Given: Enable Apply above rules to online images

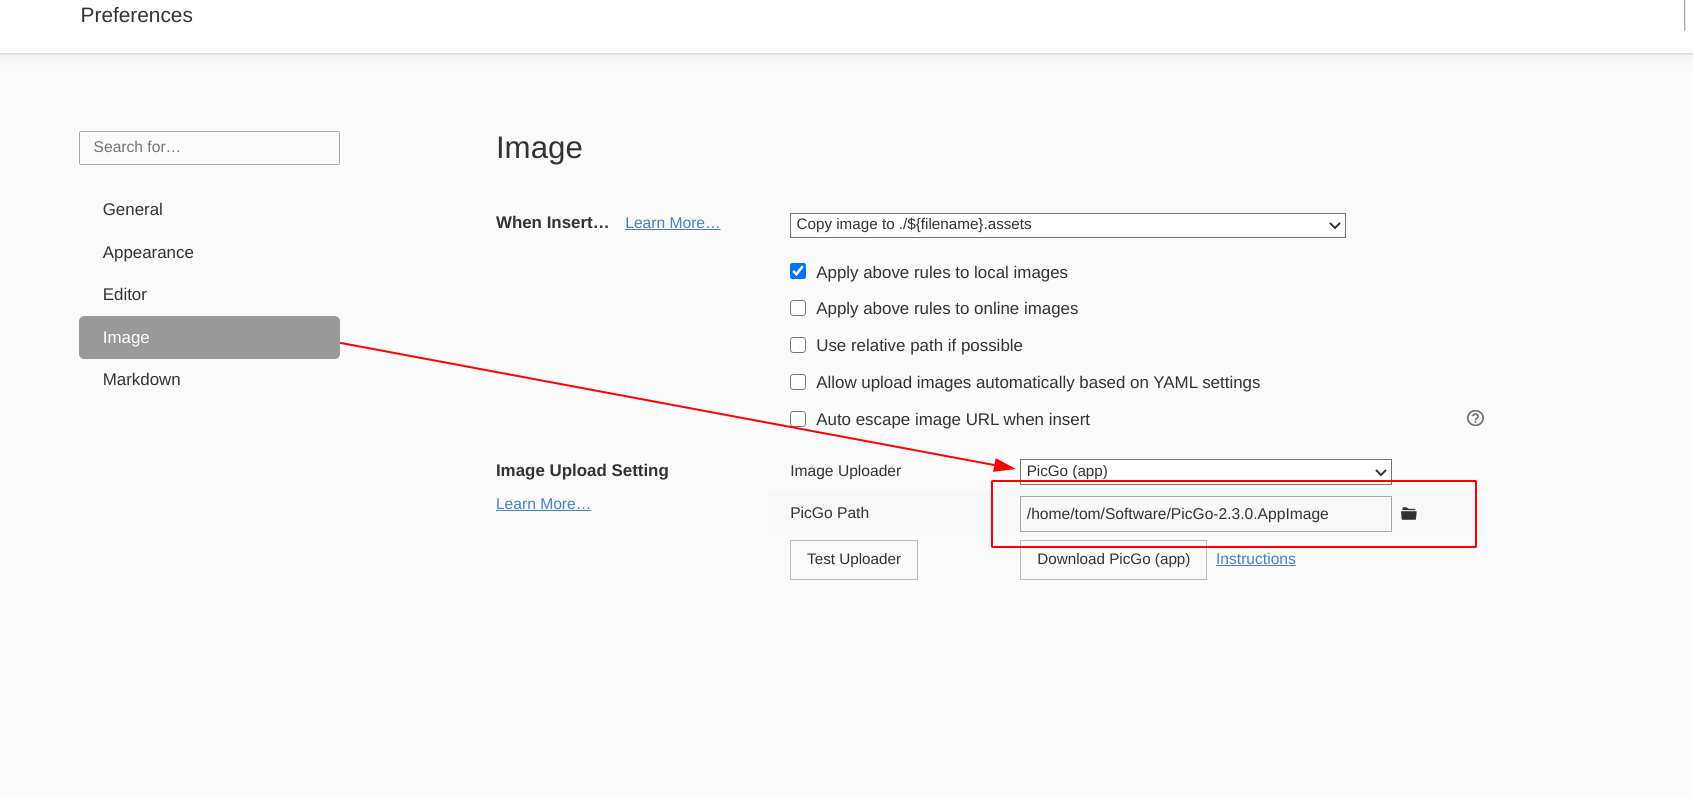Looking at the screenshot, I should pos(798,308).
